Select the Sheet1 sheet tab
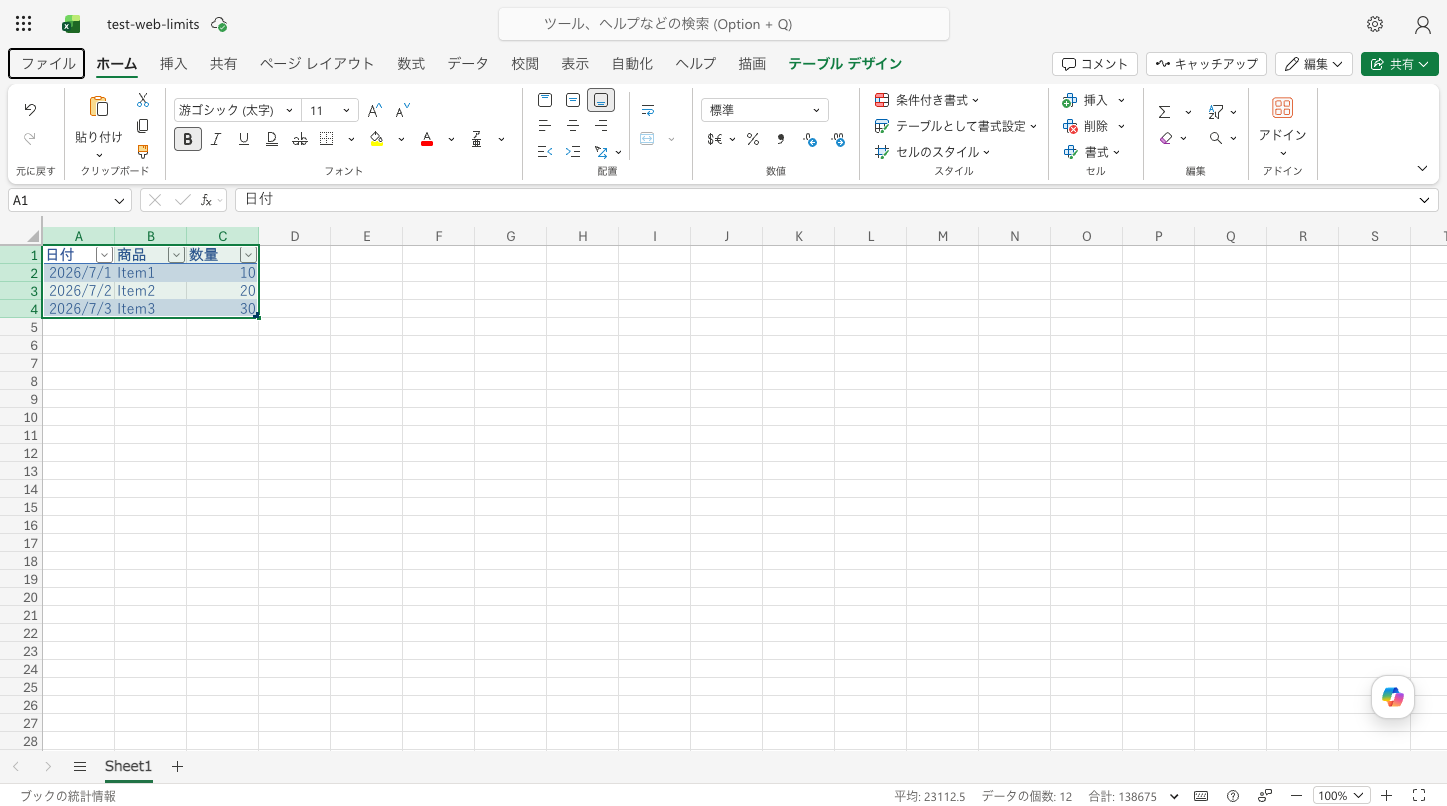The height and width of the screenshot is (806, 1447). [x=128, y=766]
